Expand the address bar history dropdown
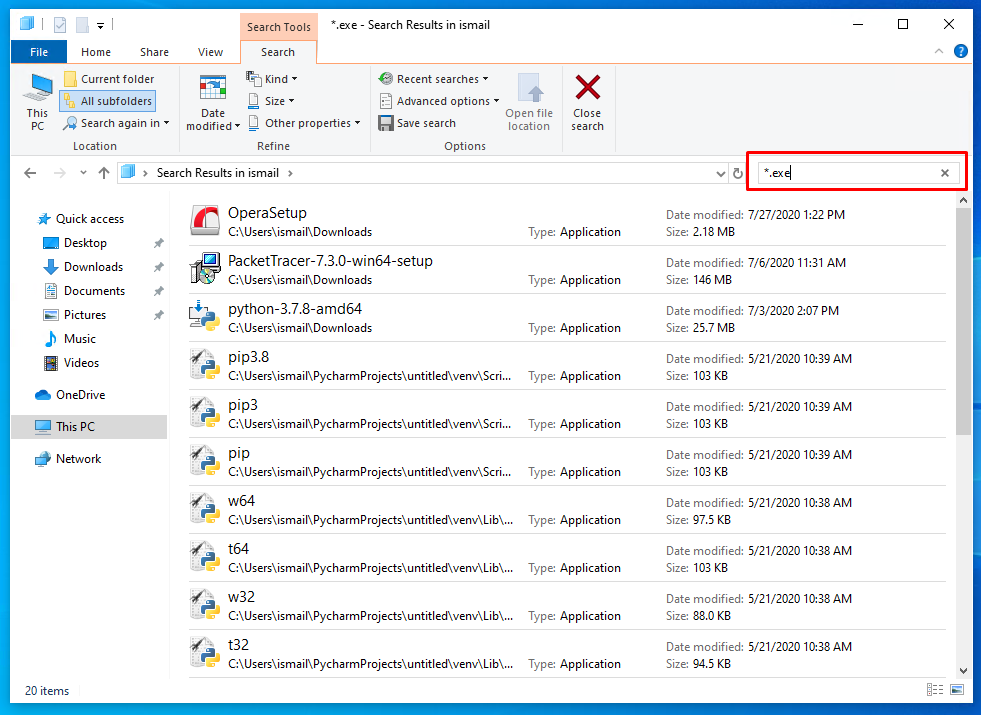The width and height of the screenshot is (981, 715). point(720,173)
